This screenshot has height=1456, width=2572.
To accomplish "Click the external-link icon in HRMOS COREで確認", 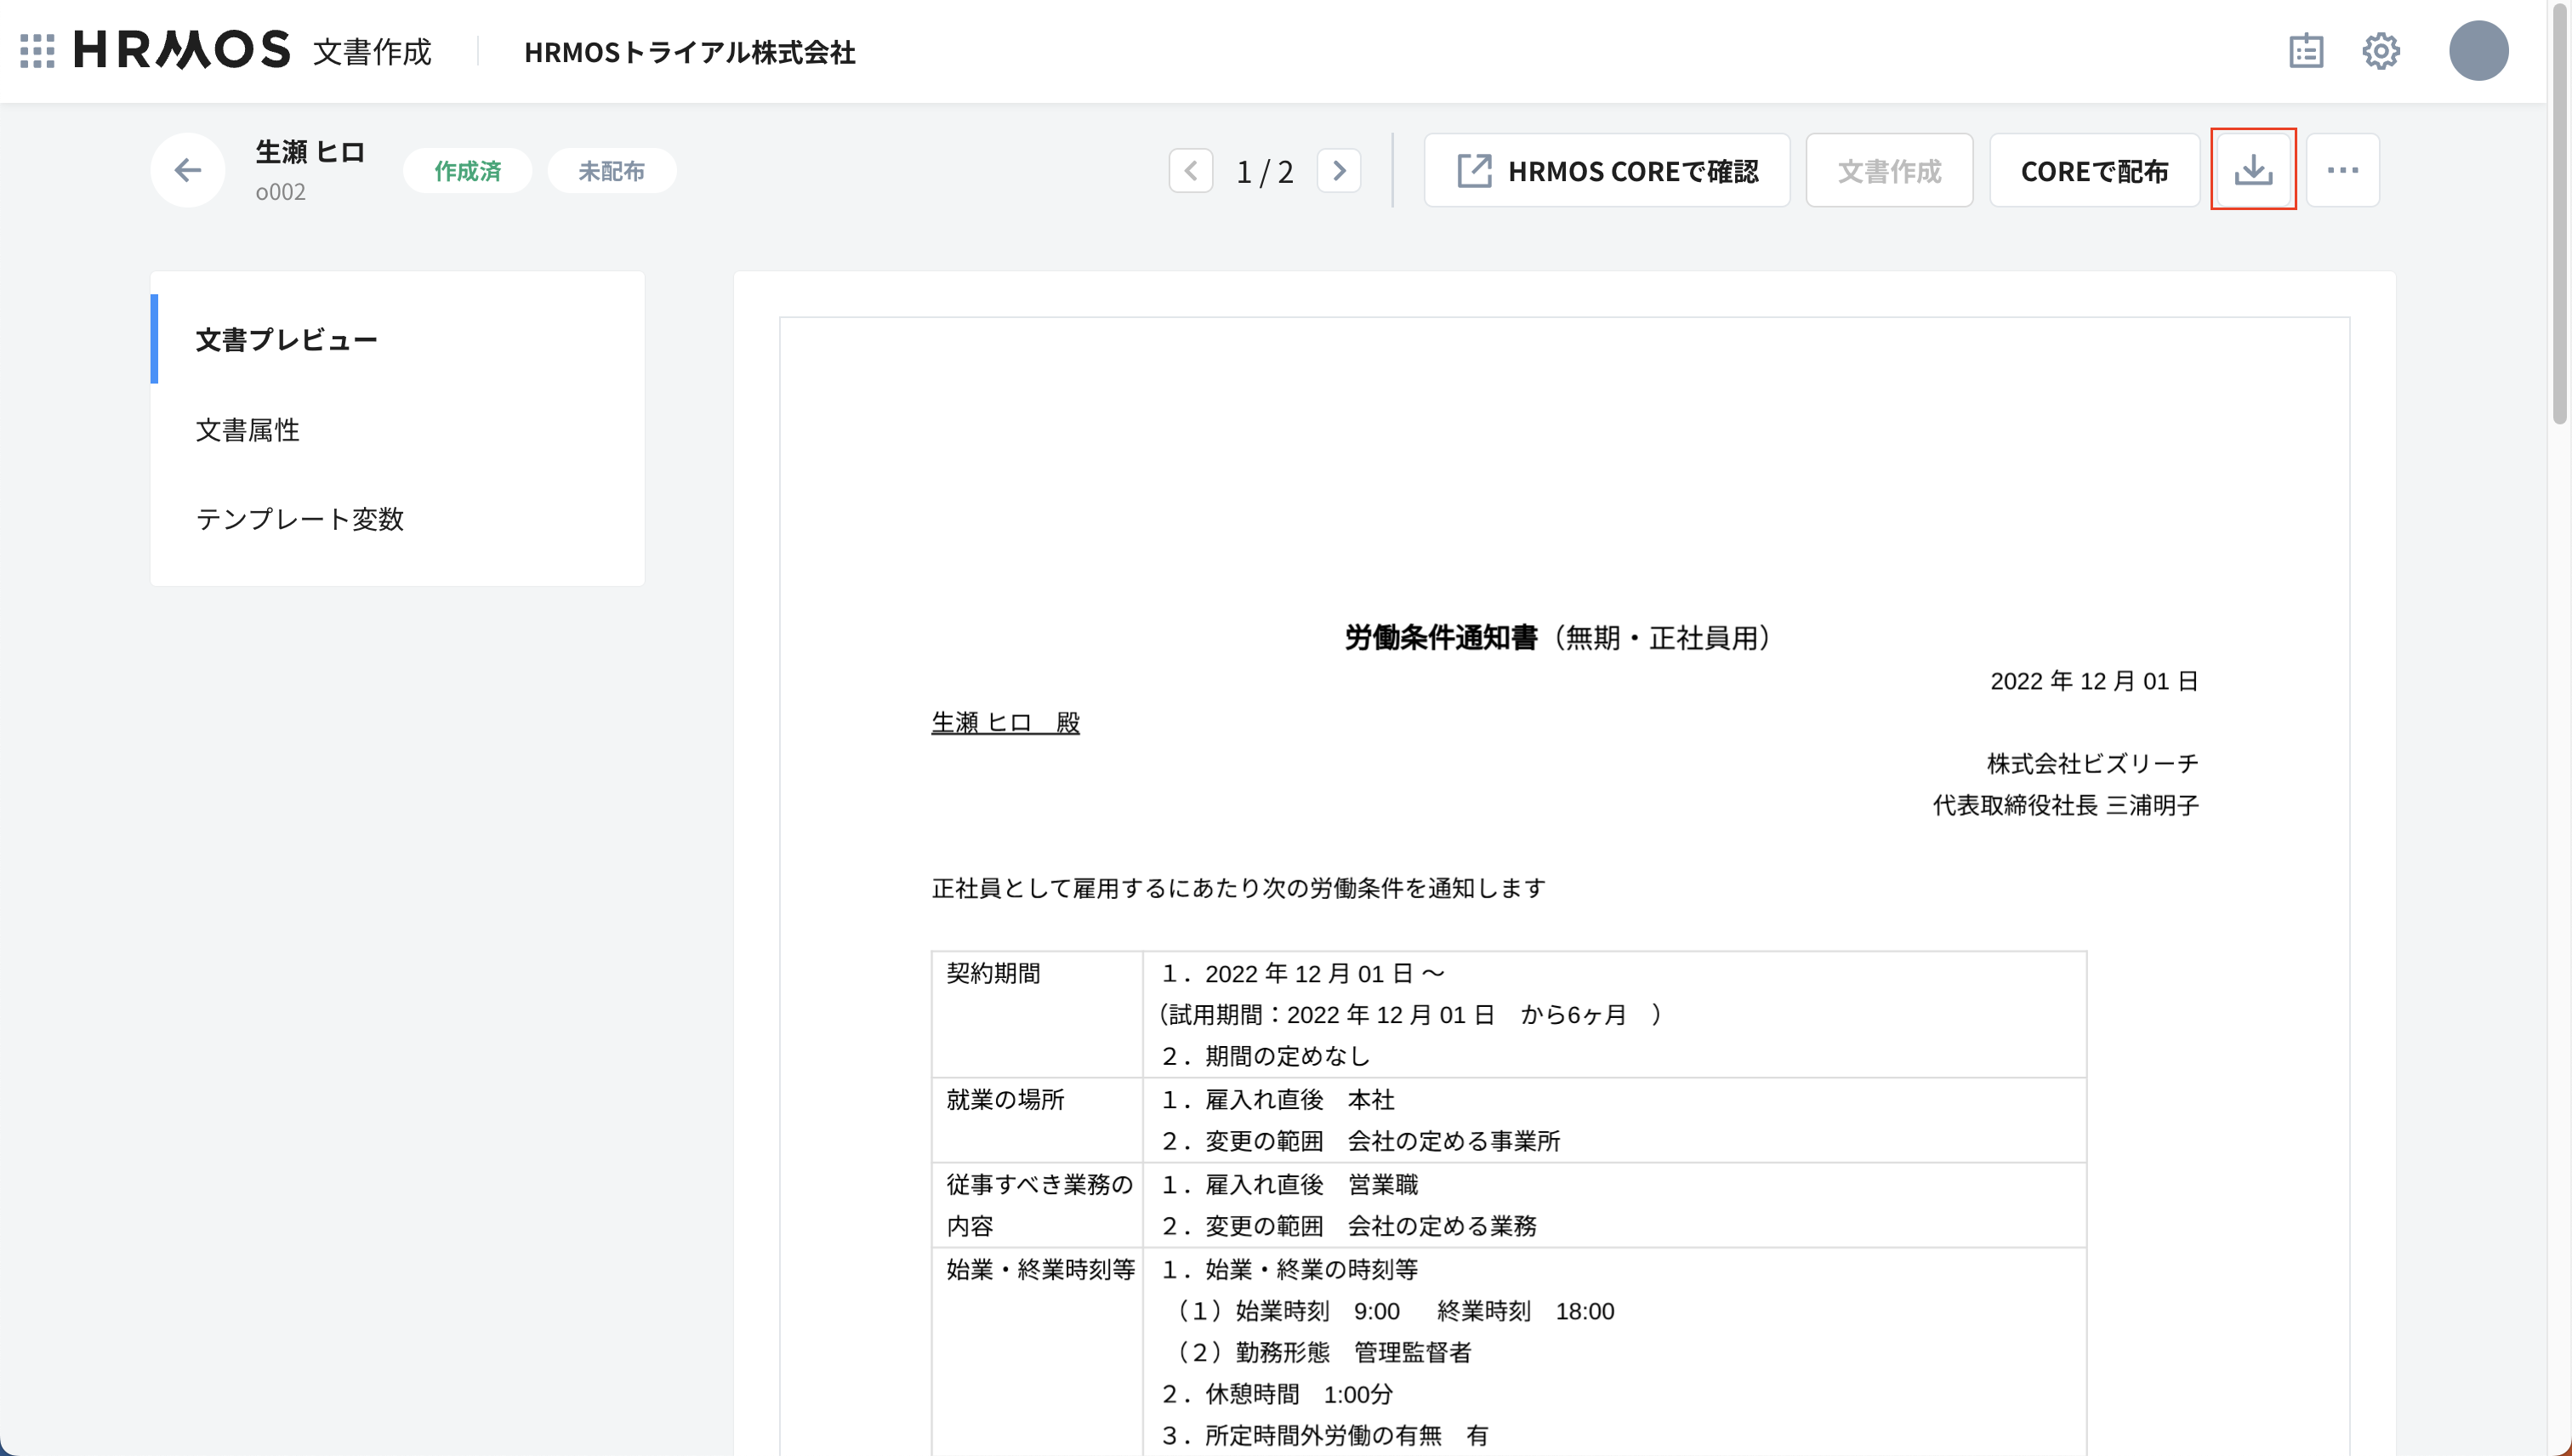I will tap(1474, 169).
